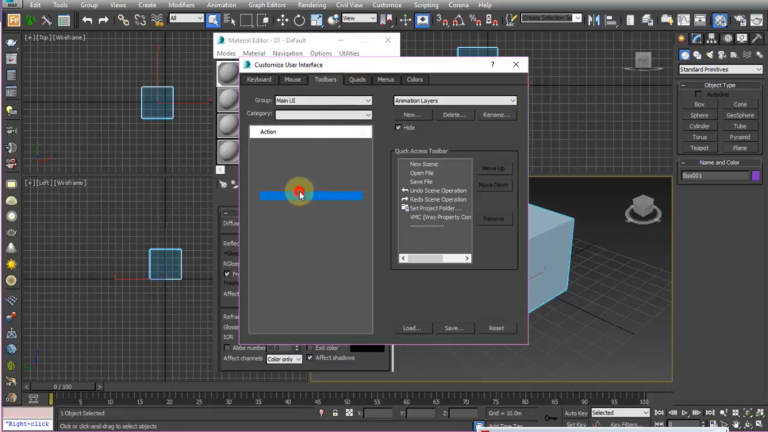Click the Unlink Selection icon
768x432 pixels.
[x=140, y=20]
